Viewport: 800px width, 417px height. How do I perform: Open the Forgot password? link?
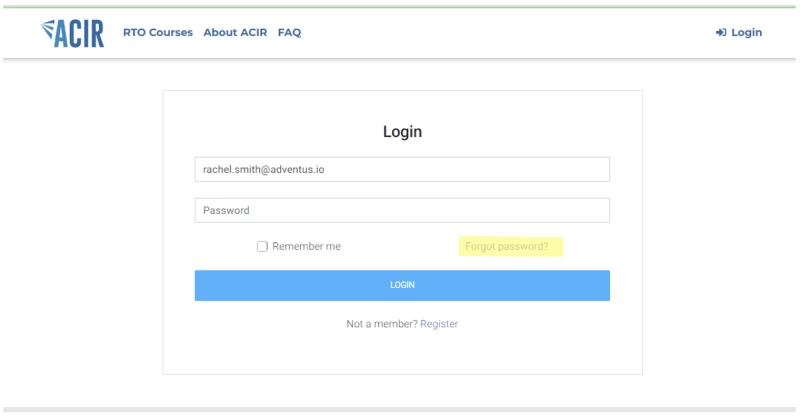click(x=507, y=247)
